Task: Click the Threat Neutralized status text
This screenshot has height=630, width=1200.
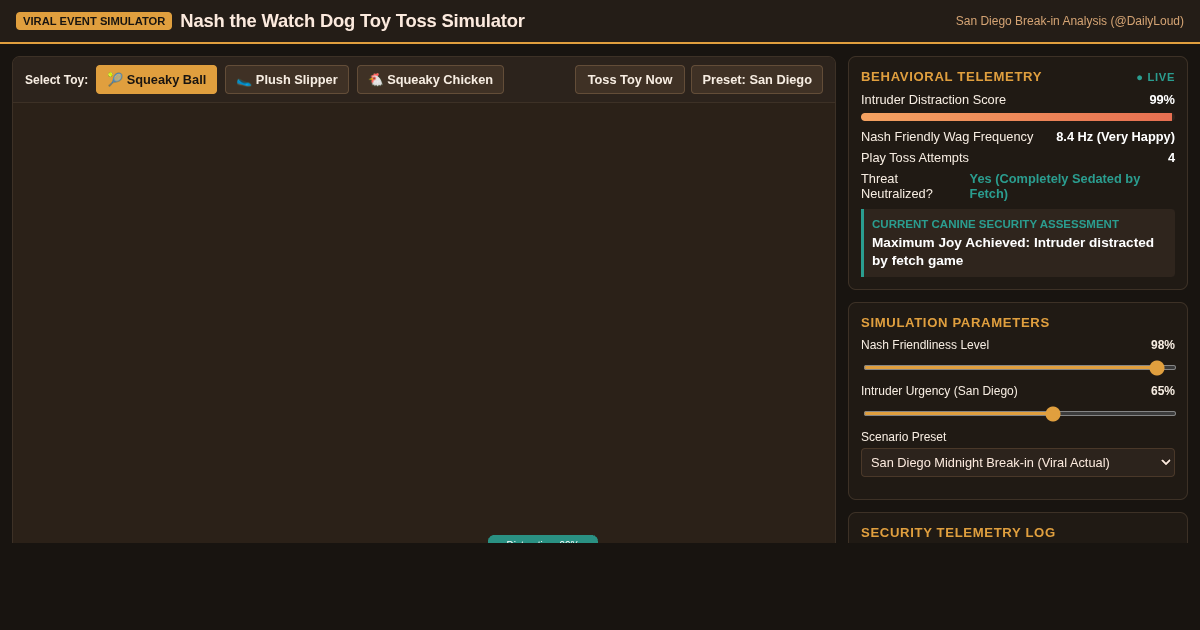Action: click(x=1071, y=186)
